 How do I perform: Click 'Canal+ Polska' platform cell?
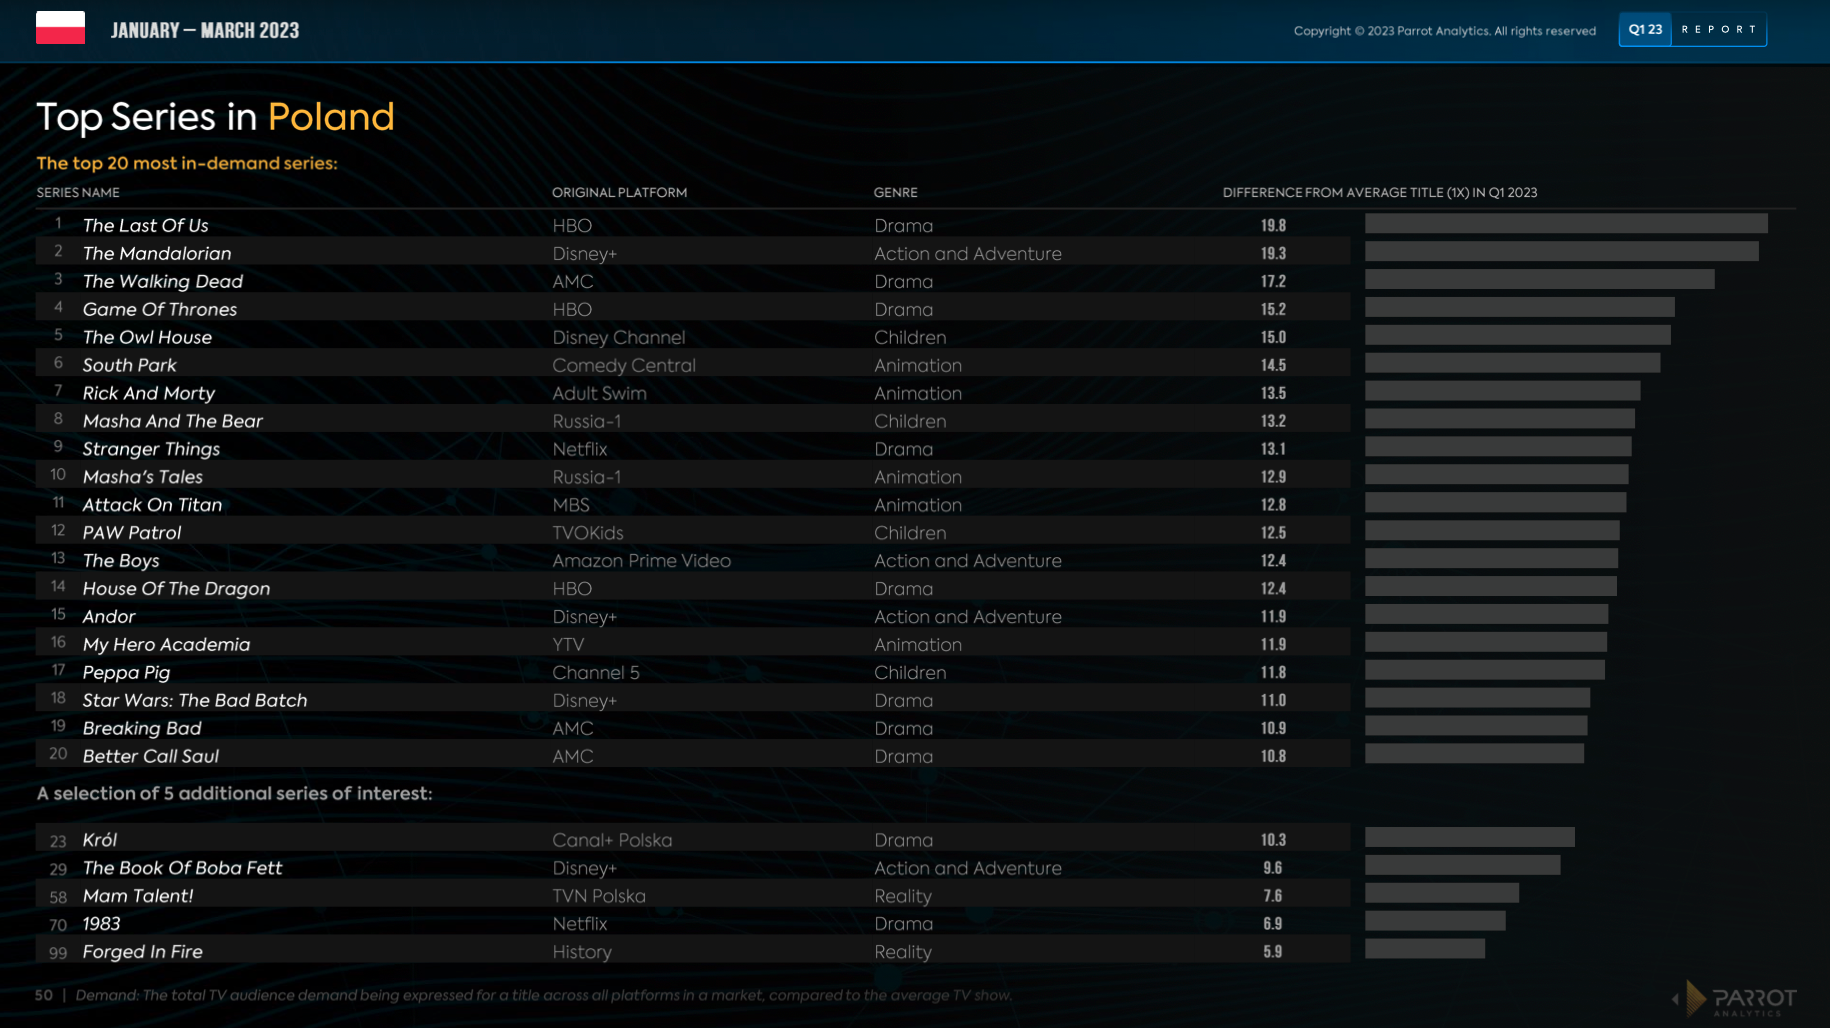612,840
